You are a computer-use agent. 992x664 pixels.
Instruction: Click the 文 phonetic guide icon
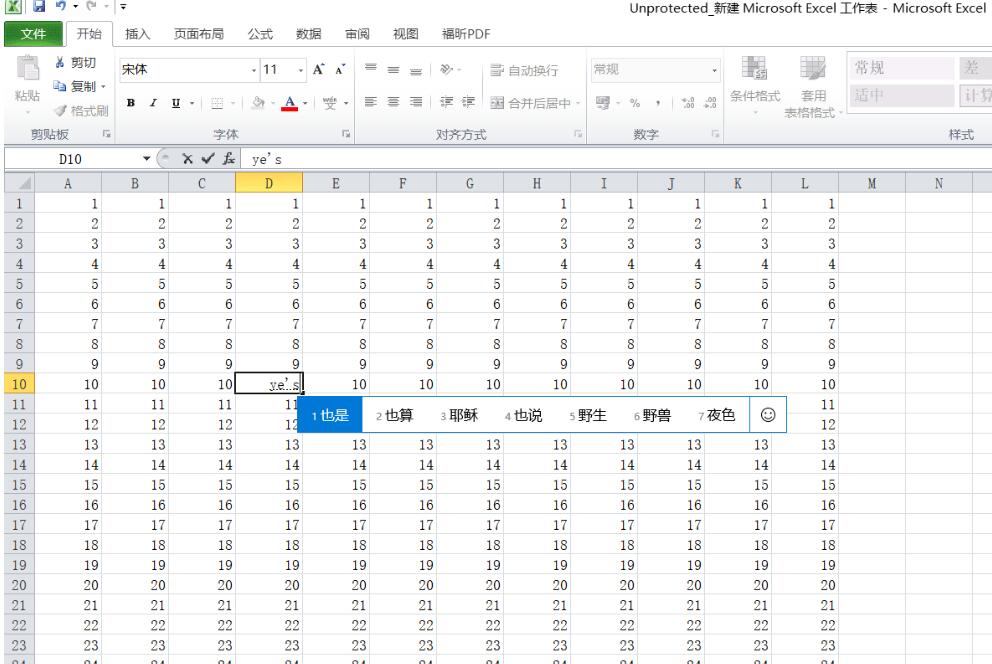pos(330,102)
